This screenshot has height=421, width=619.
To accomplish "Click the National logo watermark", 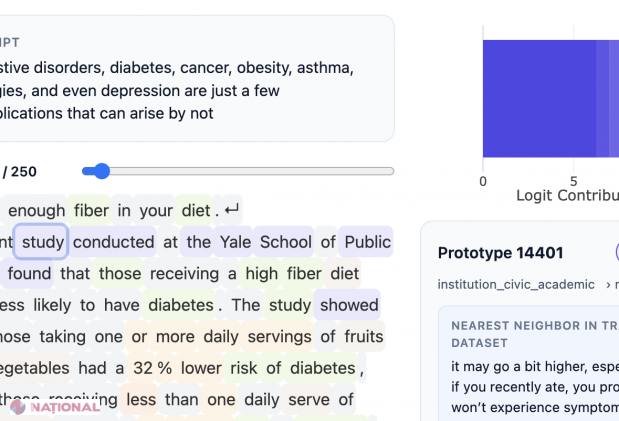I will tap(55, 407).
